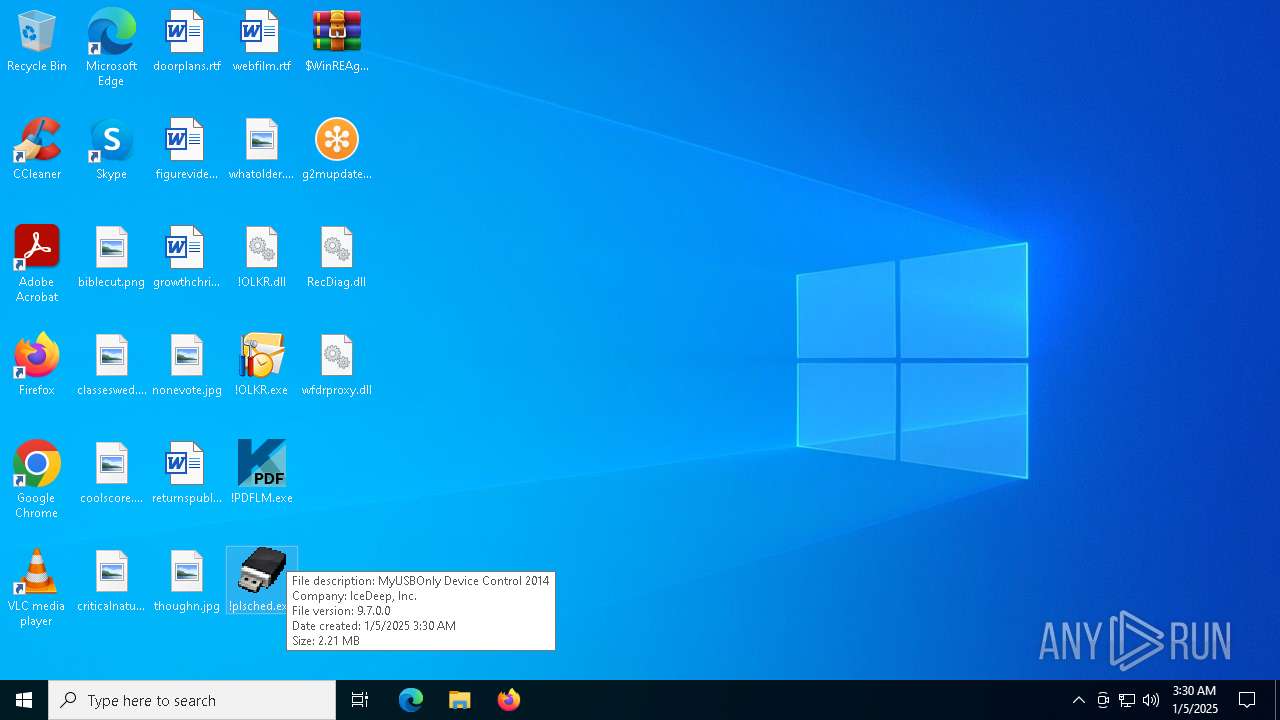
Task: Open Task View on the taskbar
Action: coord(360,700)
